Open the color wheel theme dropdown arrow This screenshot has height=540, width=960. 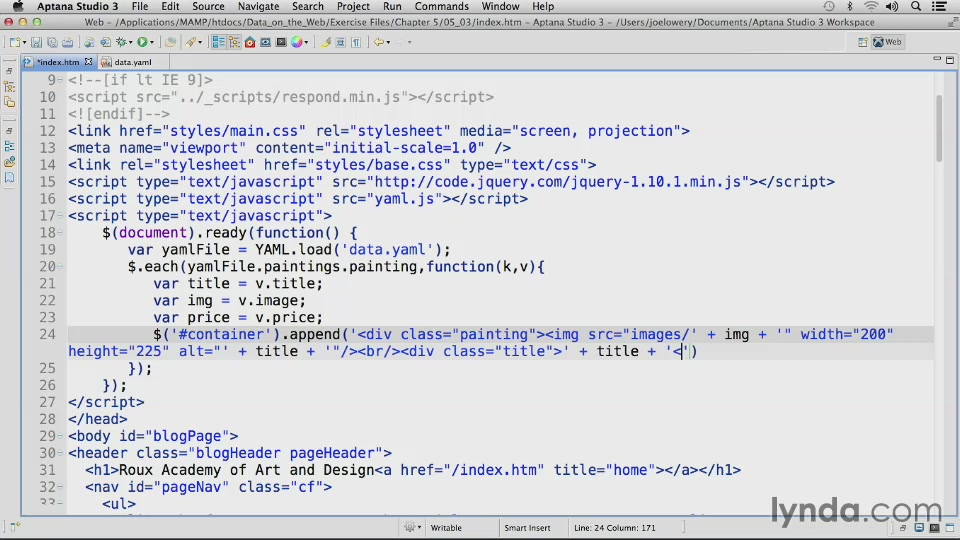coord(306,42)
